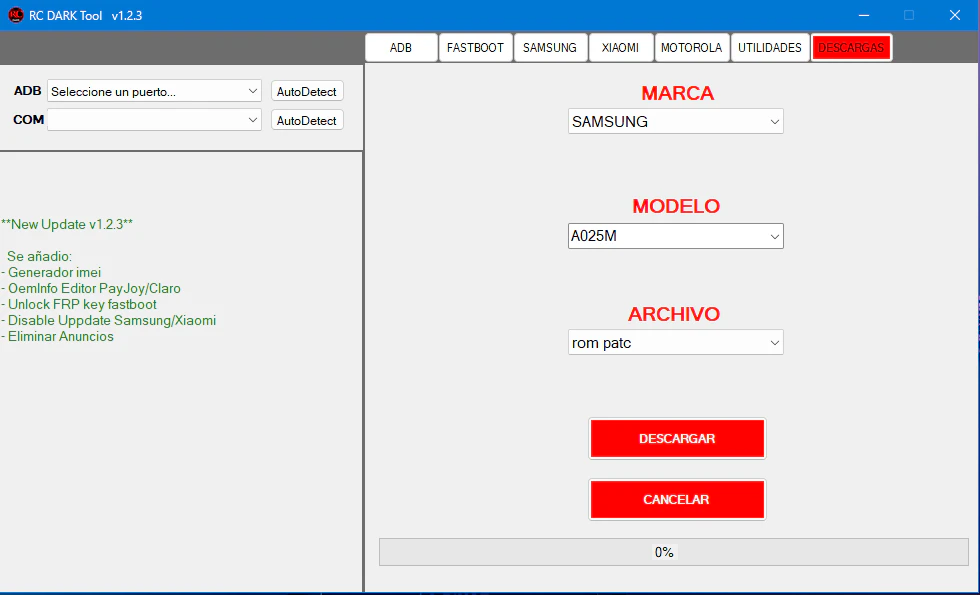The width and height of the screenshot is (980, 595).
Task: Click the '- Eliminar Anuncios' log entry
Action: pos(58,336)
